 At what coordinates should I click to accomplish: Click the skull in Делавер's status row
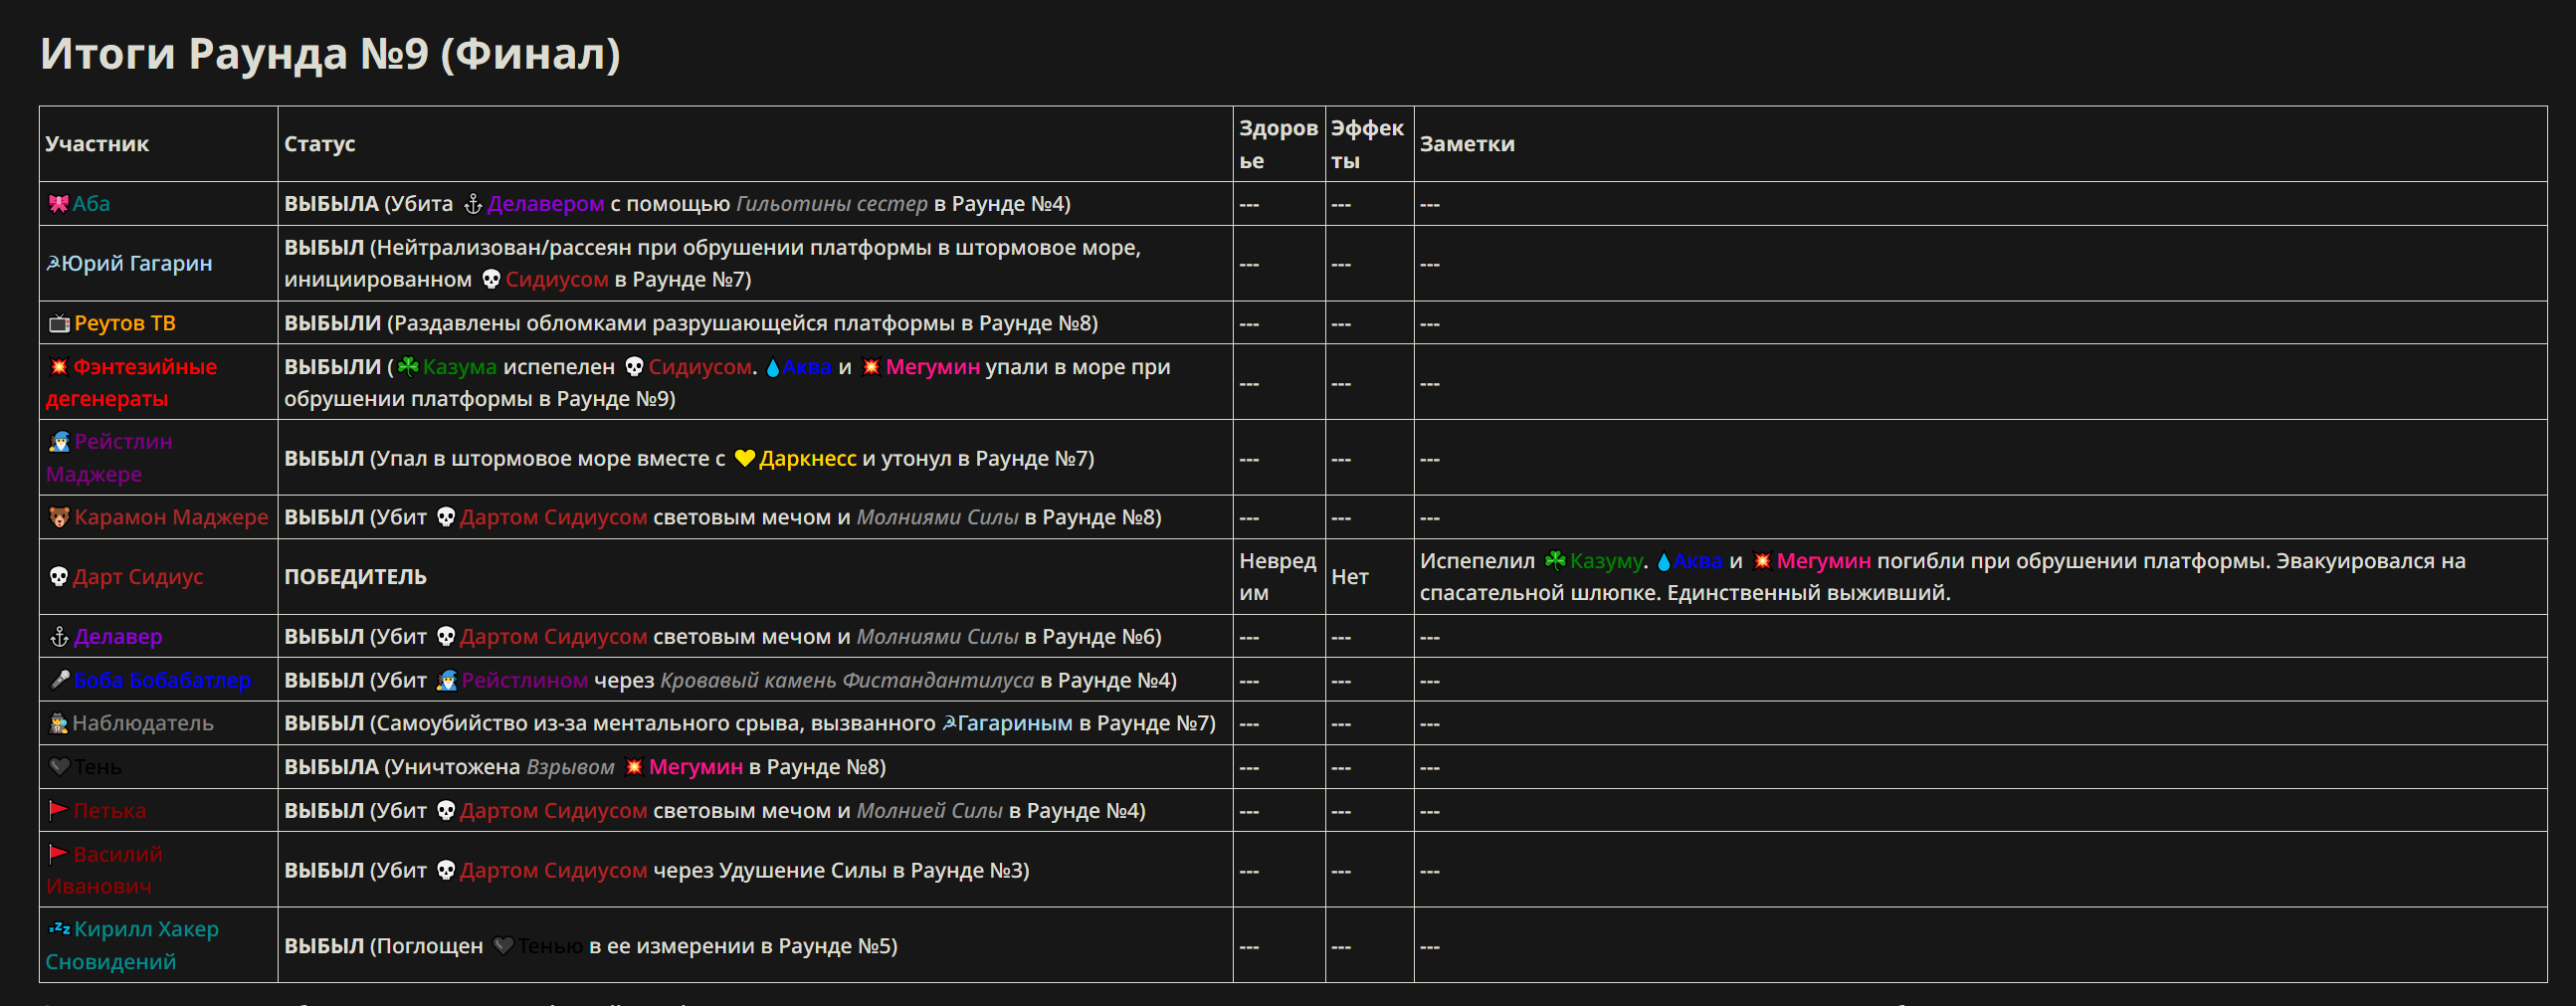[446, 637]
